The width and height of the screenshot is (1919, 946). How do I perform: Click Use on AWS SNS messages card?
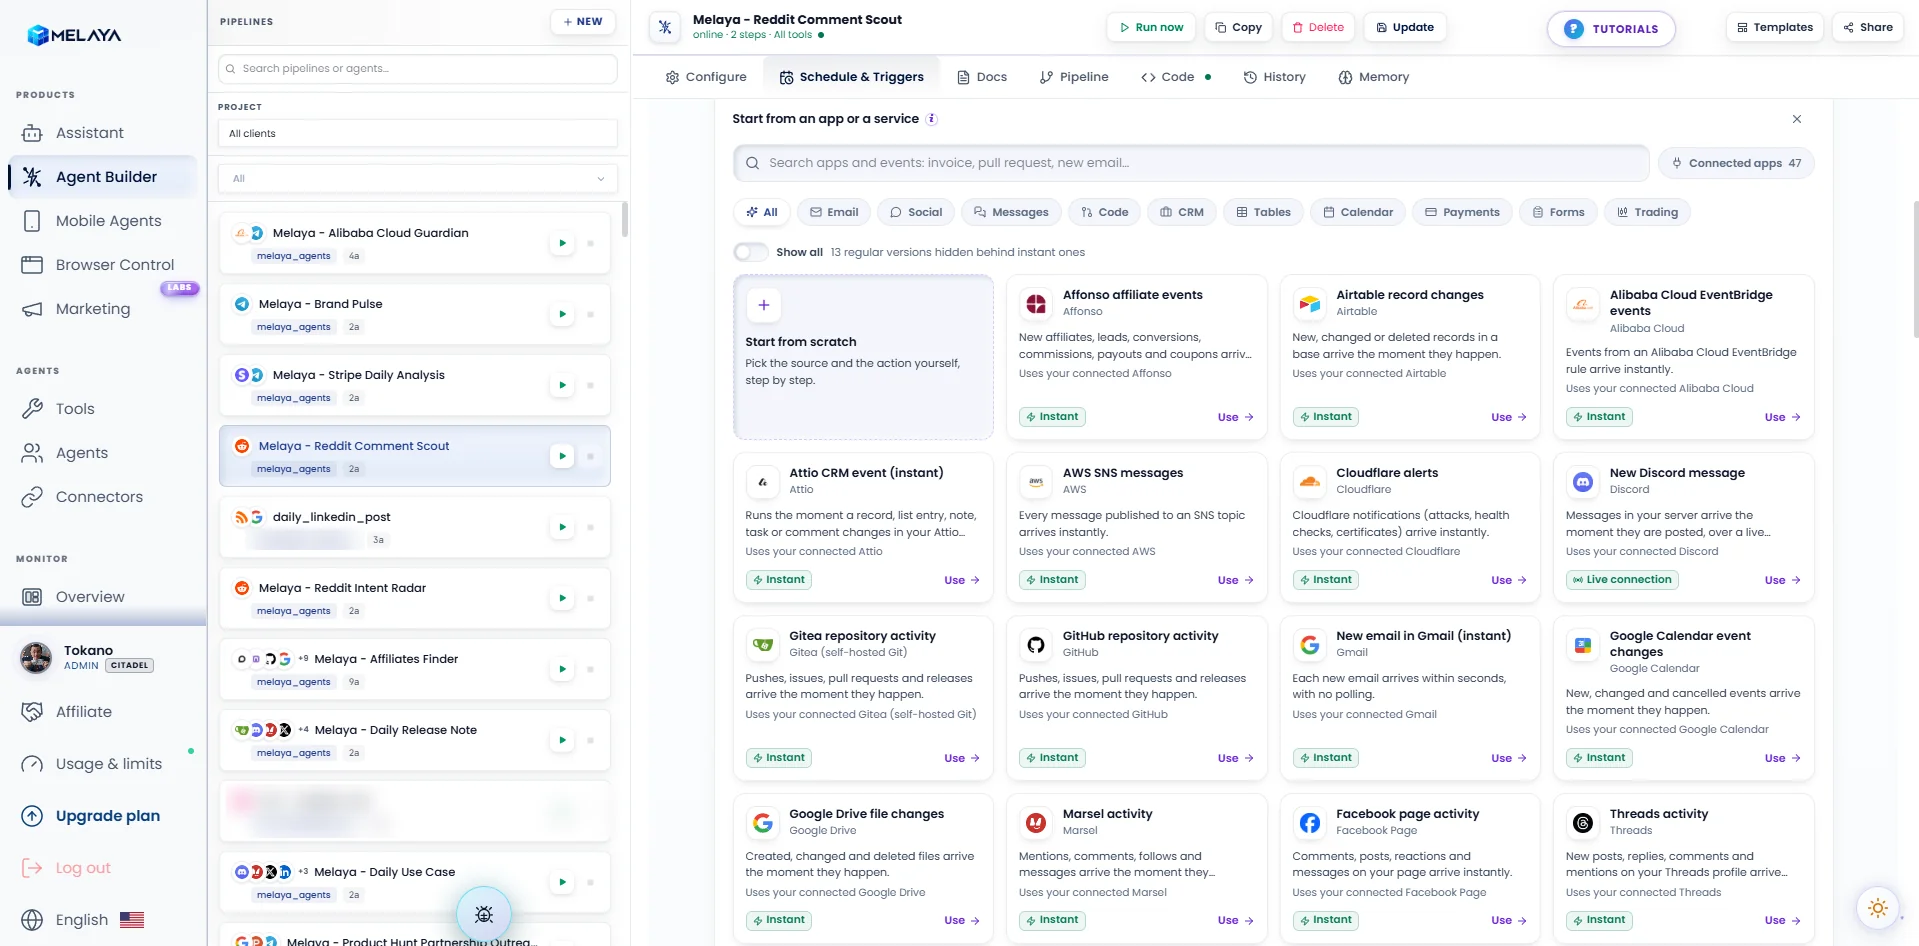(1236, 580)
